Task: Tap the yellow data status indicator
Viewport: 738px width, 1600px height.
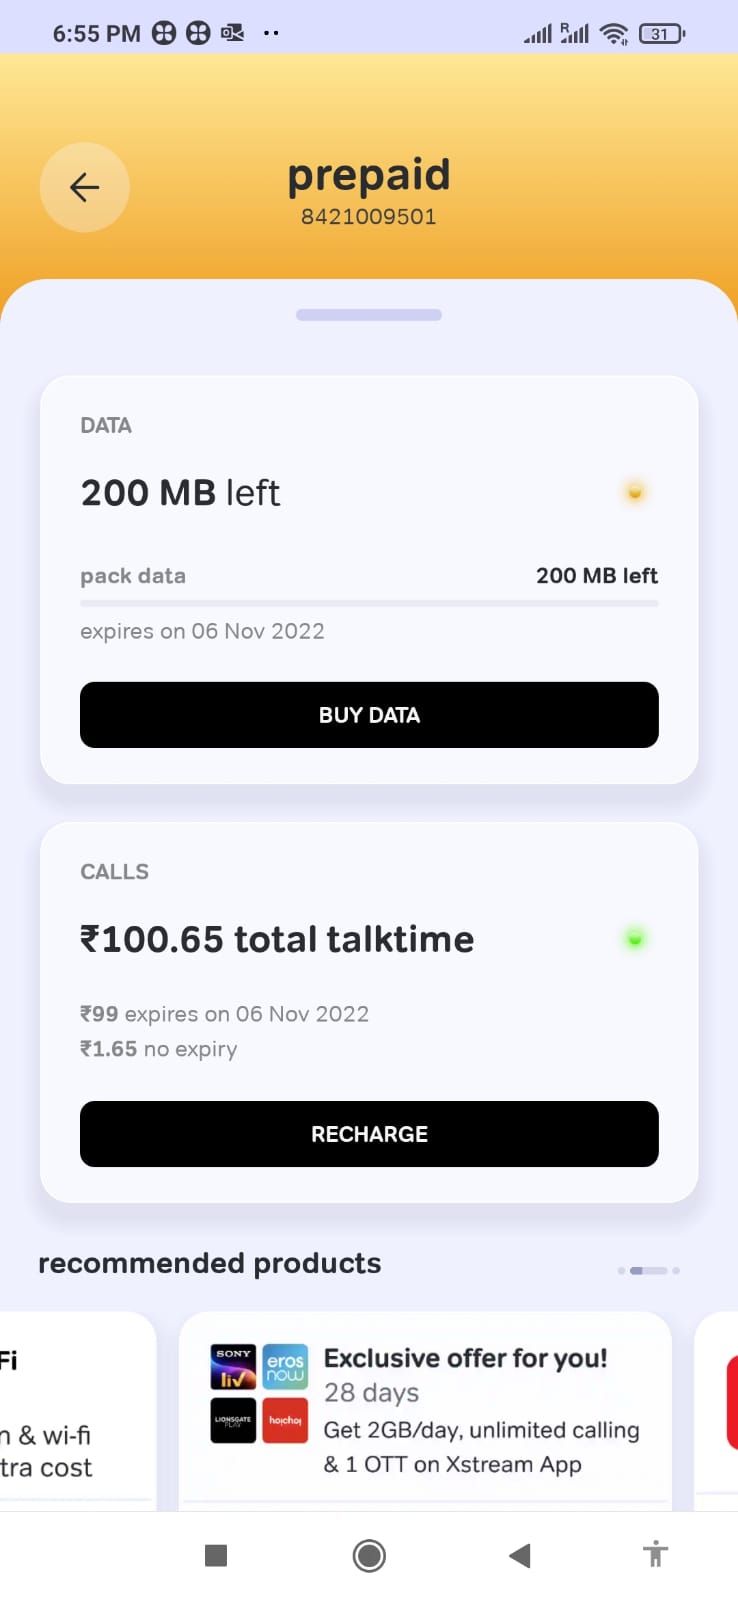Action: (634, 492)
